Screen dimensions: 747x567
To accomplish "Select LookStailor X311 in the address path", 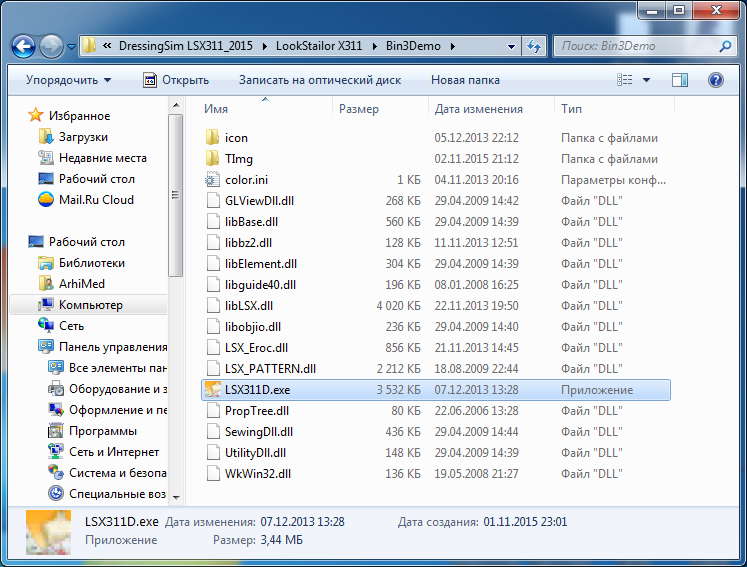I will [319, 46].
